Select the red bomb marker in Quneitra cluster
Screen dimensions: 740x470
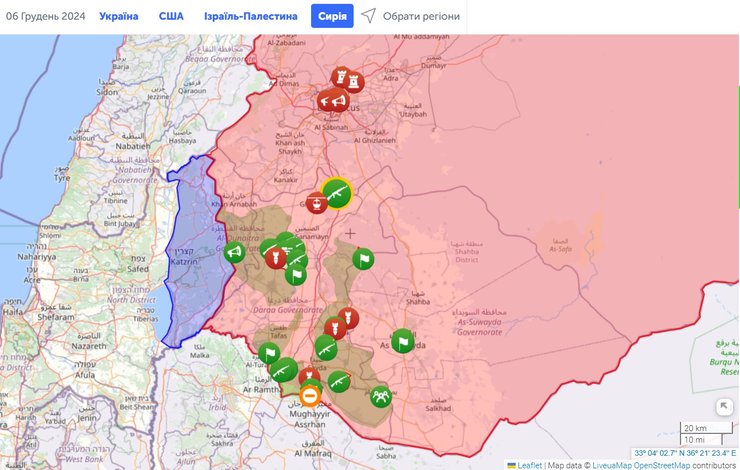click(x=275, y=258)
